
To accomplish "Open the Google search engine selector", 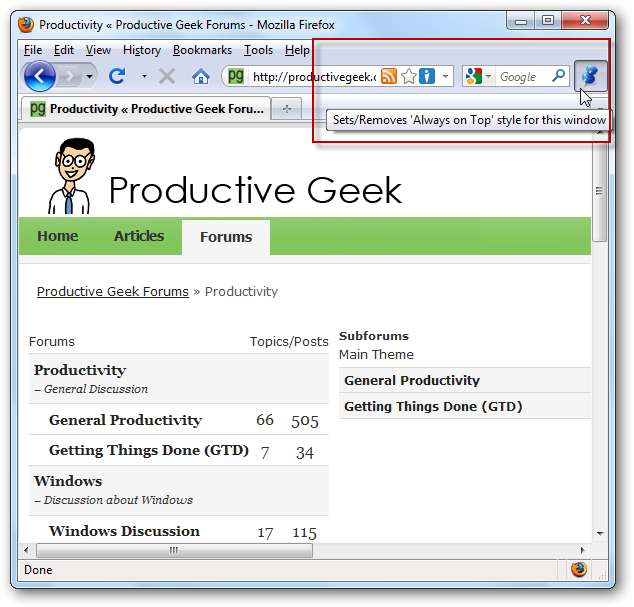I will (x=478, y=76).
